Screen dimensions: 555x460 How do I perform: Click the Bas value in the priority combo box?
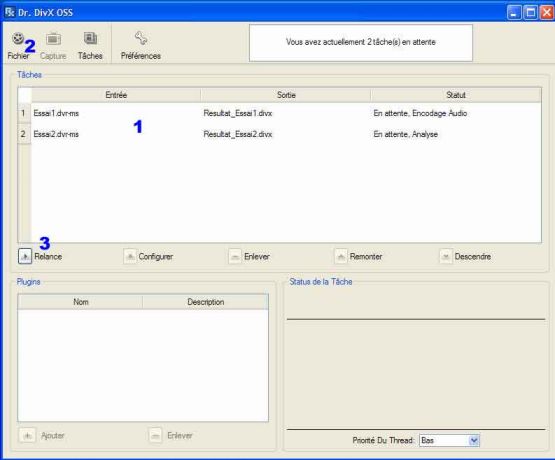tap(428, 441)
